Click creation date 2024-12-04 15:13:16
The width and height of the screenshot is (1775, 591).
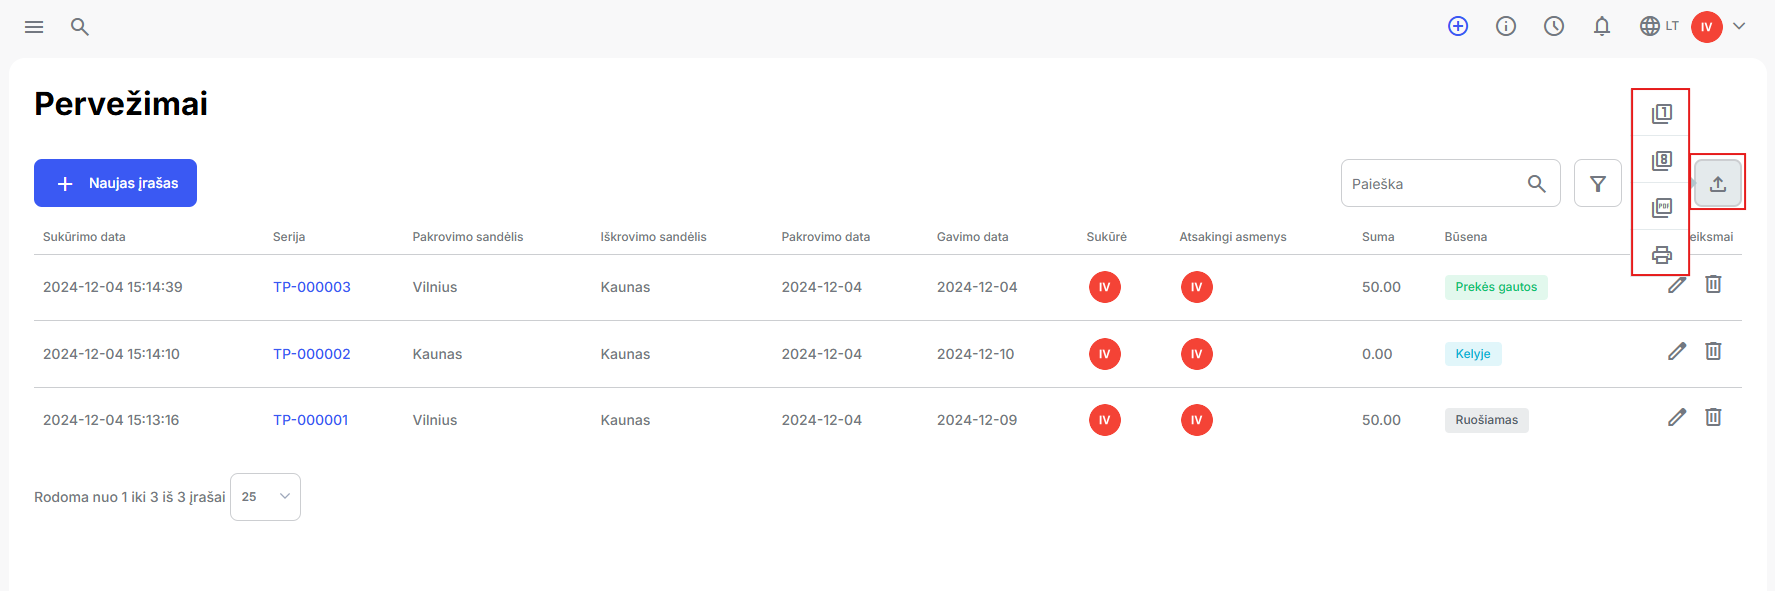(111, 420)
